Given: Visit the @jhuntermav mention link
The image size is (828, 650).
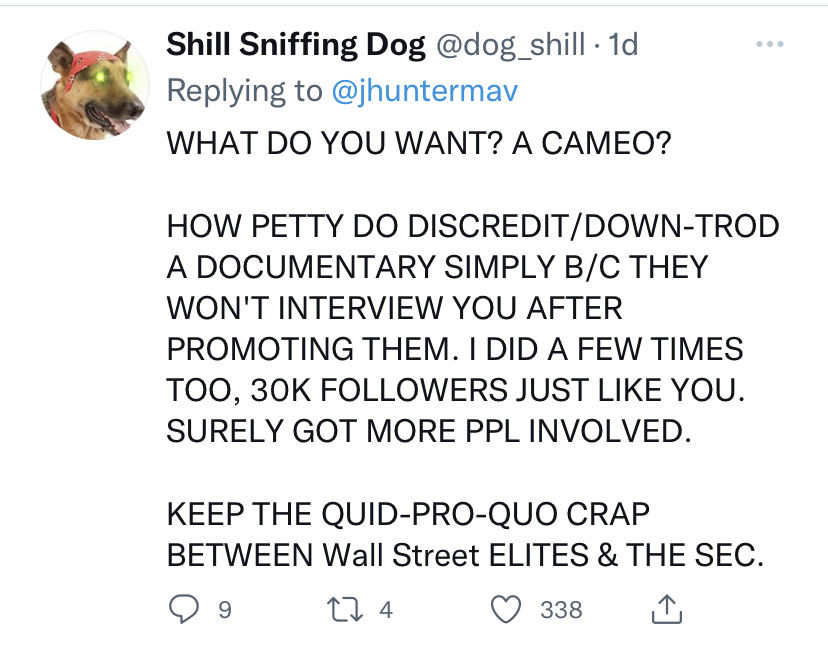Looking at the screenshot, I should point(425,90).
